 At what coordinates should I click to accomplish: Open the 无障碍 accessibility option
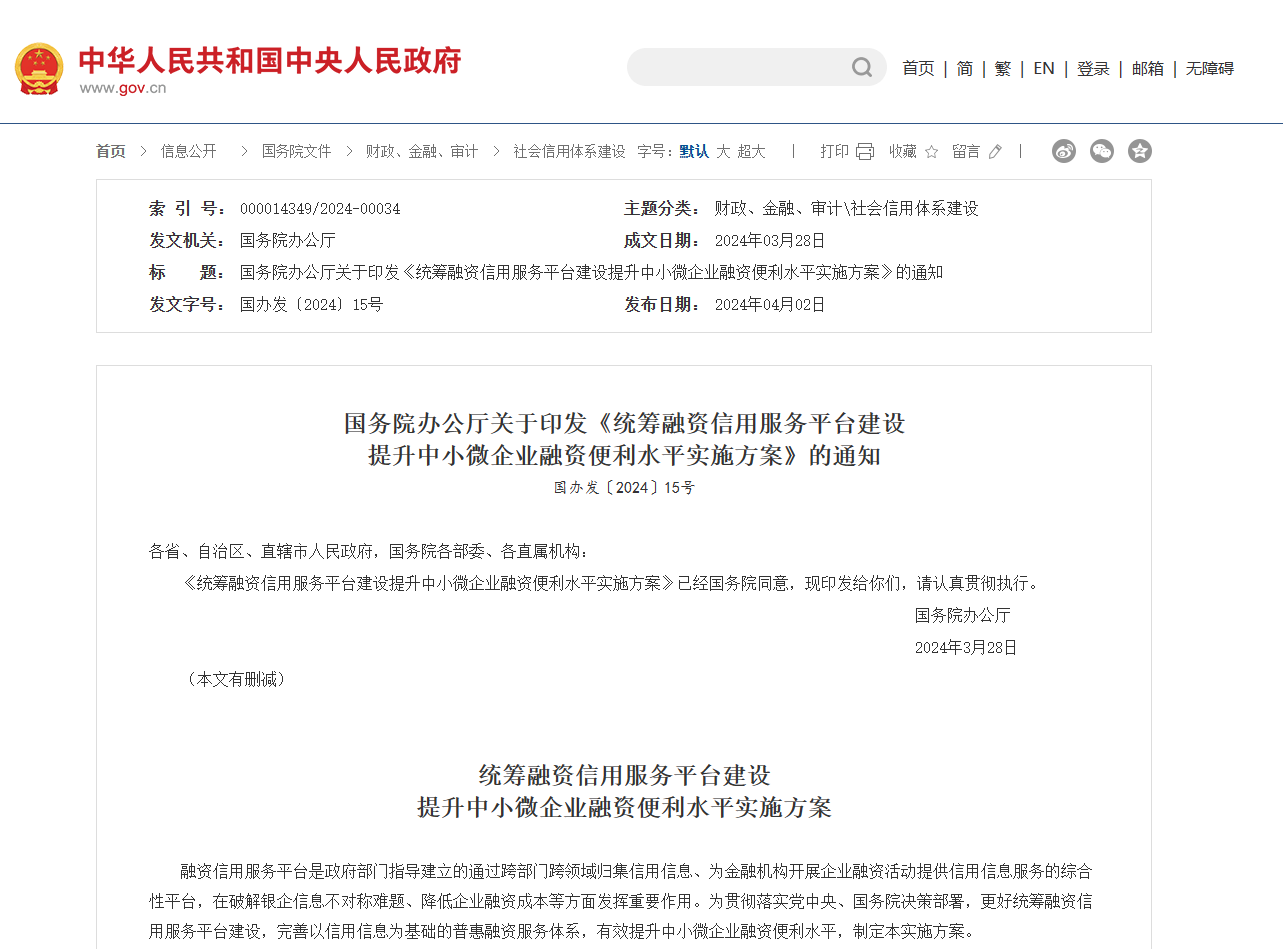(1209, 68)
